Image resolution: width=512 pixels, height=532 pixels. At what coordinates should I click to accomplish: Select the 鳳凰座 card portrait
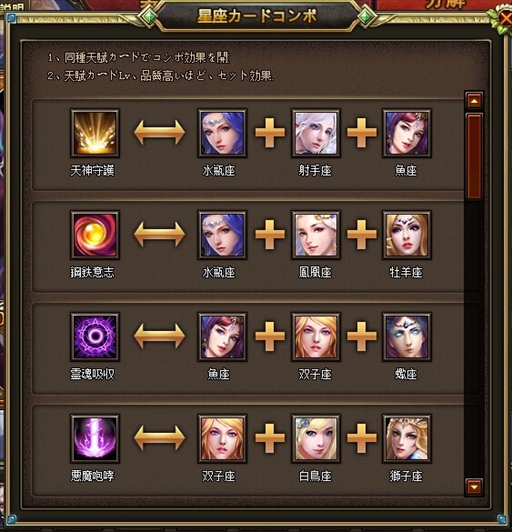point(316,235)
